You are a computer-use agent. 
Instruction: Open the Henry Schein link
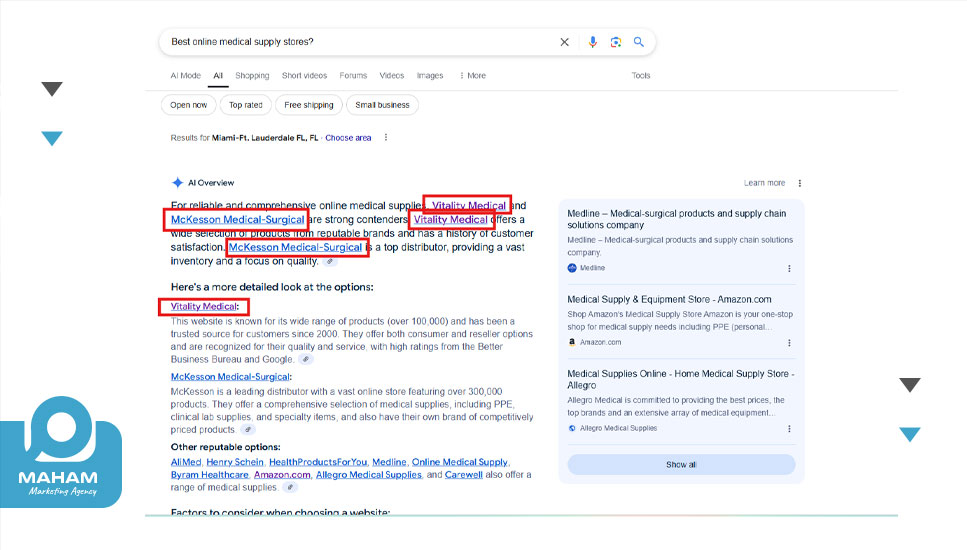click(234, 462)
